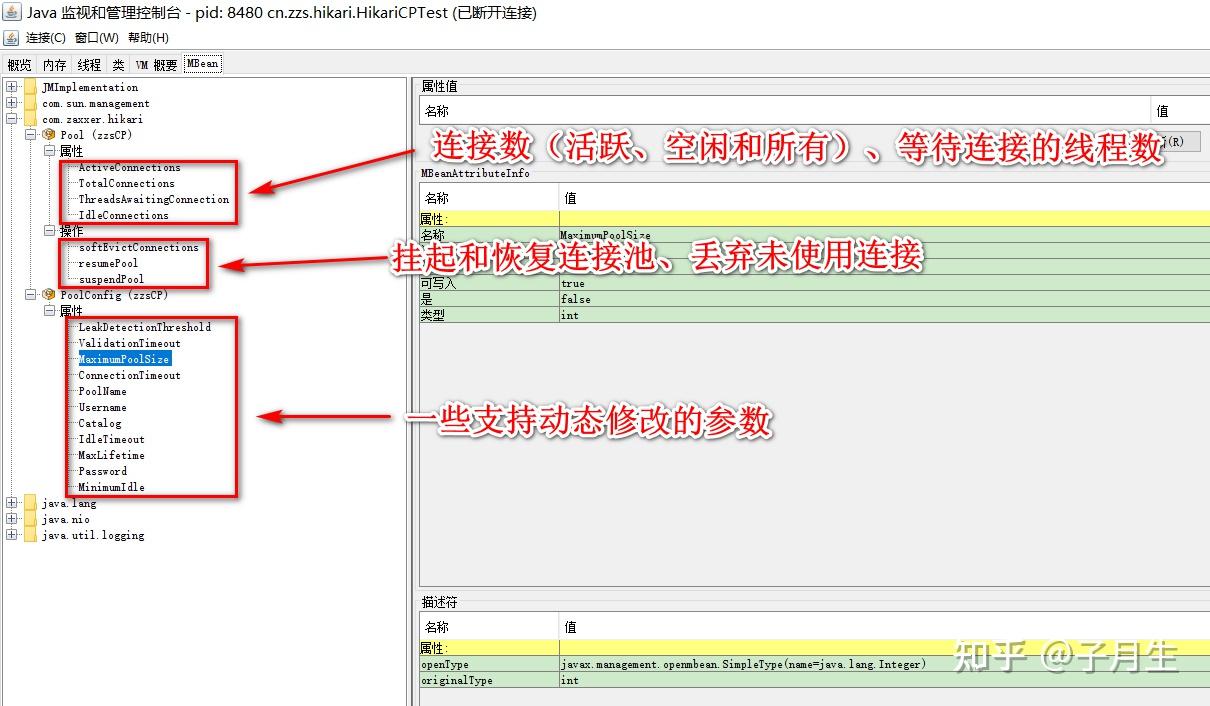Switch to the 内存 tab
The width and height of the screenshot is (1210, 706).
point(55,63)
